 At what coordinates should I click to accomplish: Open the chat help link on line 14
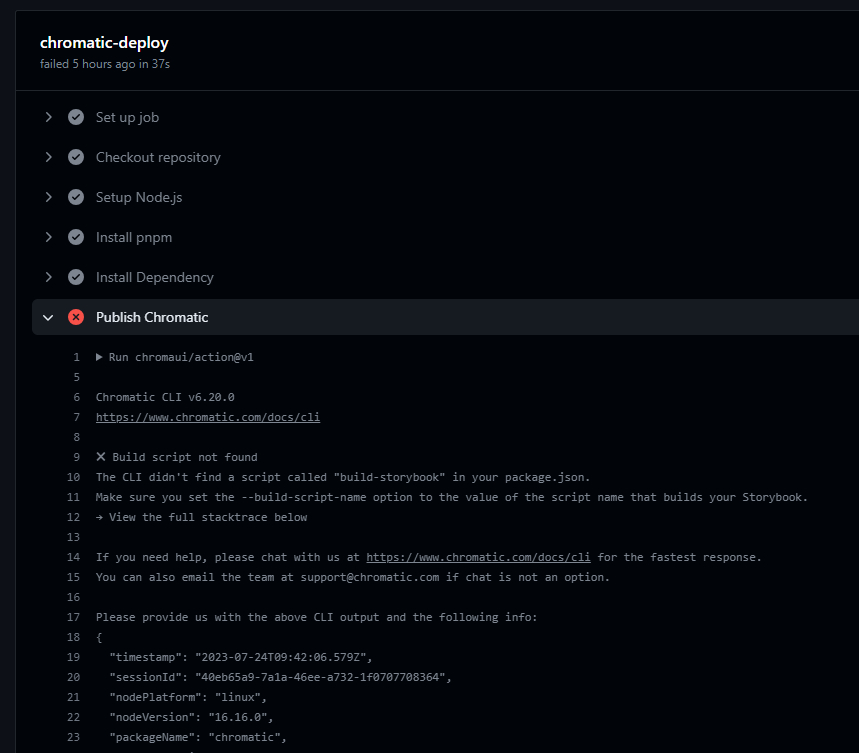pos(478,557)
